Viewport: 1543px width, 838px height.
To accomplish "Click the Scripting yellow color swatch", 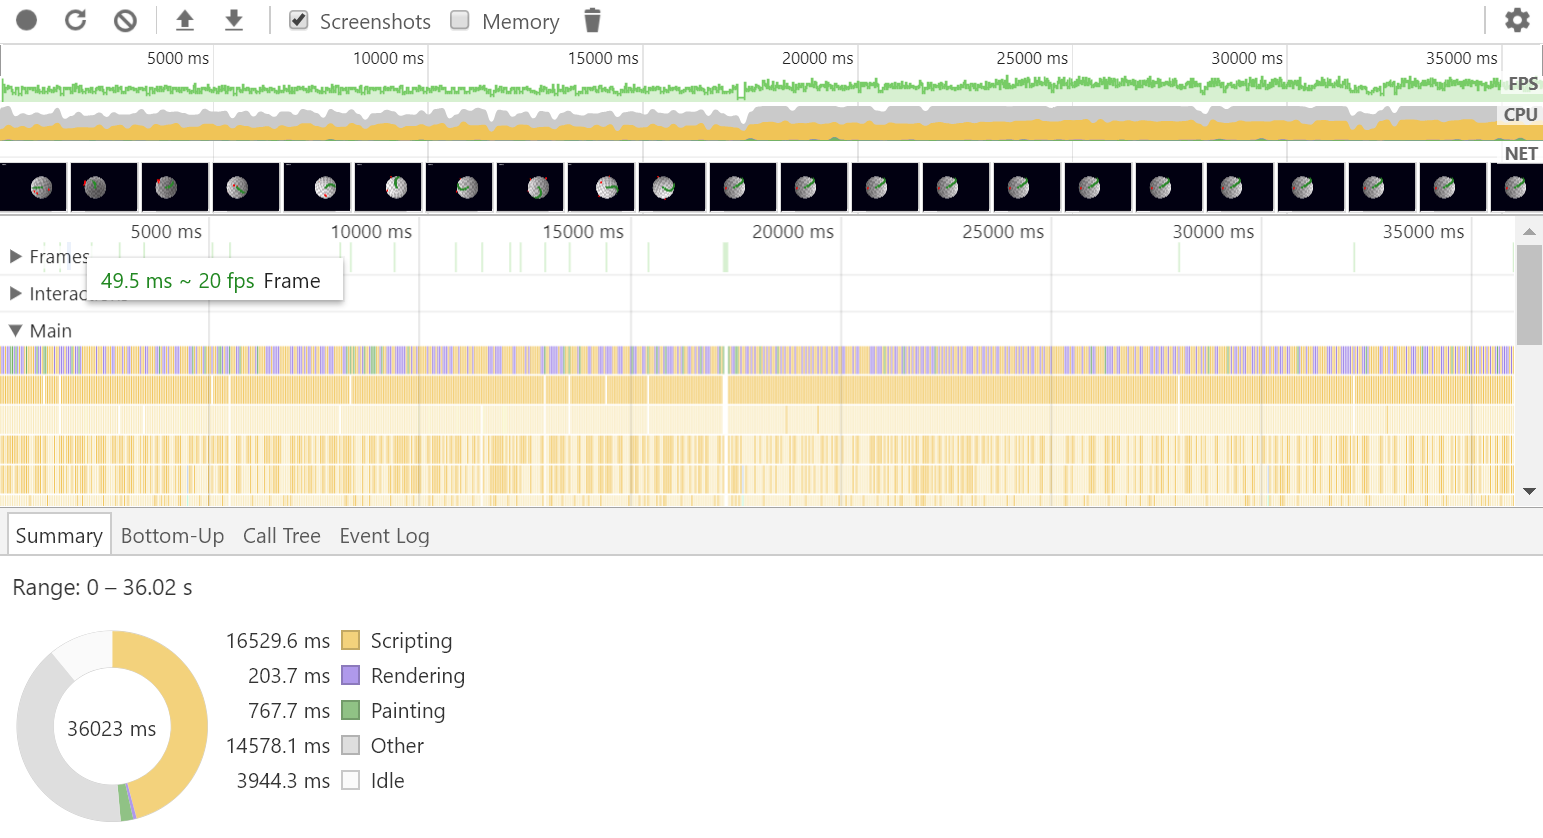I will [350, 640].
